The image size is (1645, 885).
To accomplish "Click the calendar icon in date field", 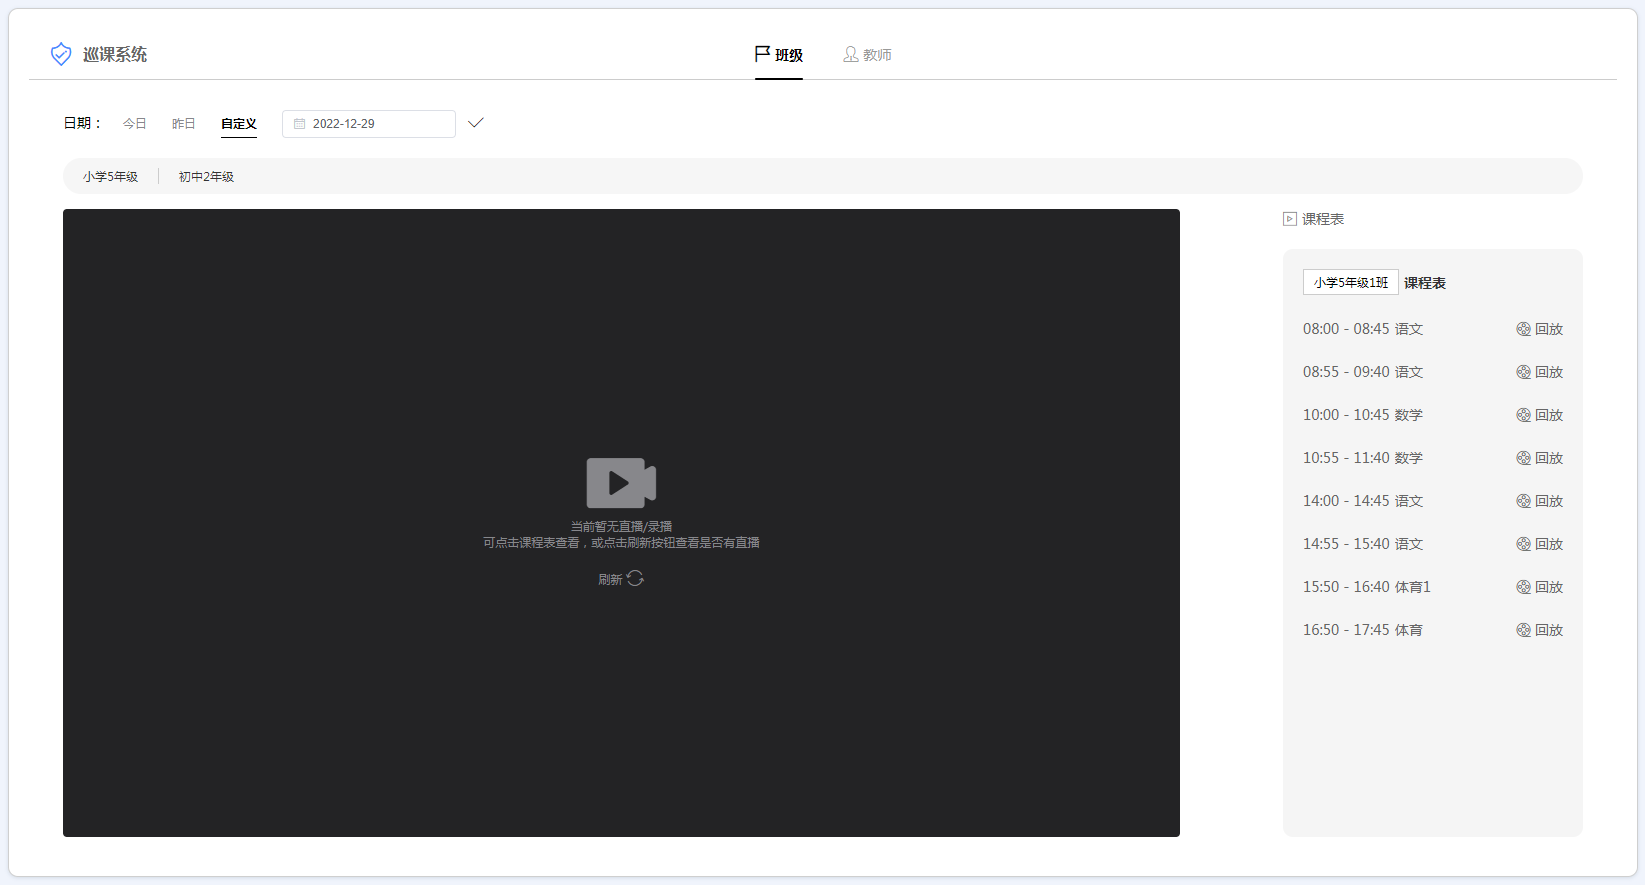I will (x=299, y=124).
